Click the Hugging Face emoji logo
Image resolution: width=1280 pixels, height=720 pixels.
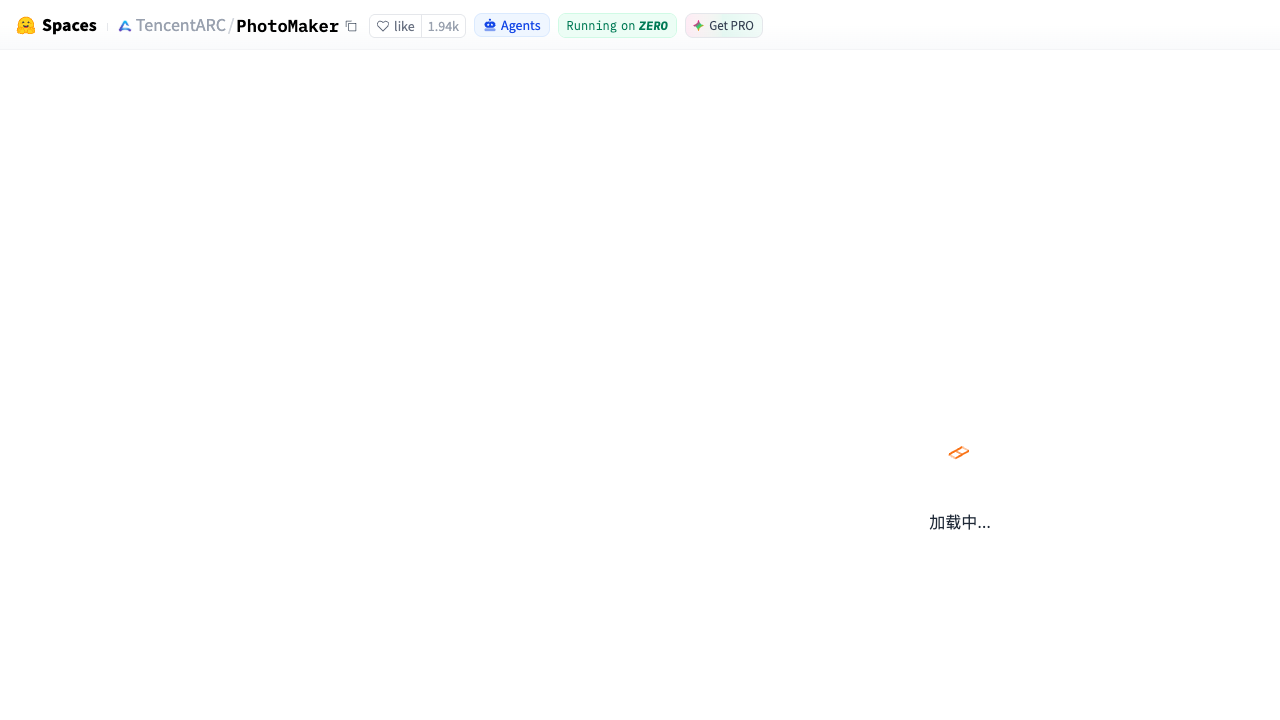click(x=26, y=25)
